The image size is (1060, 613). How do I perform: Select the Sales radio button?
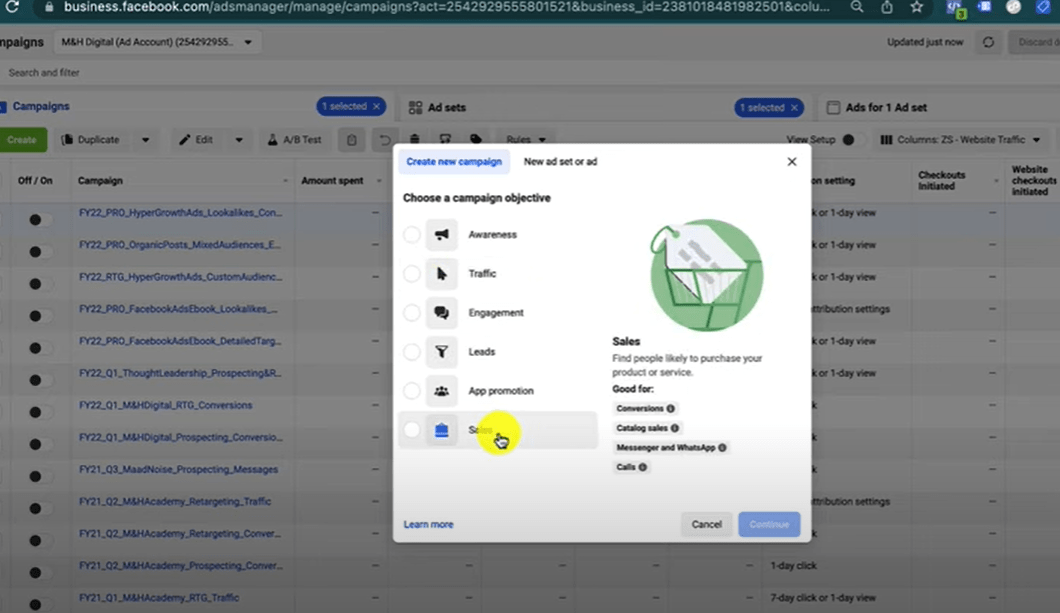[411, 430]
